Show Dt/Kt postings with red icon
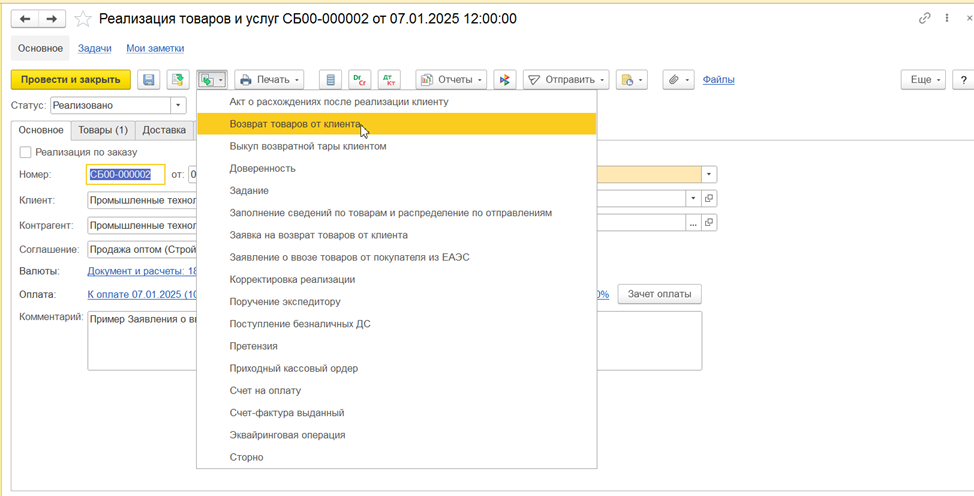 point(390,80)
